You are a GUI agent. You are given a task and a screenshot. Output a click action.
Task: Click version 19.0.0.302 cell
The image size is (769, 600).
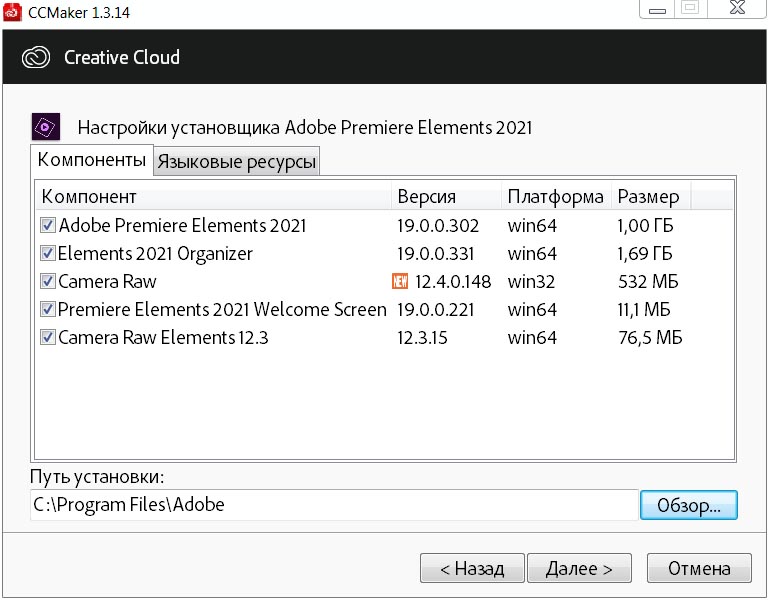click(x=438, y=226)
